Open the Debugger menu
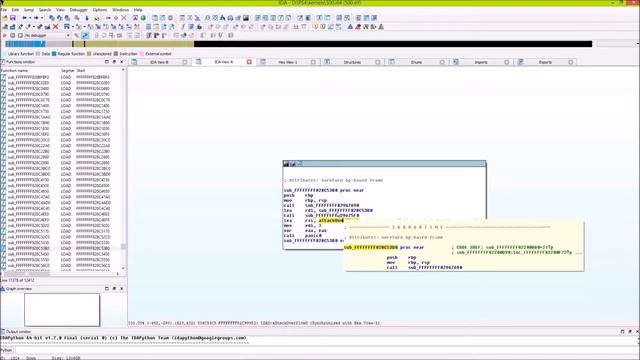This screenshot has height=360, width=640. click(79, 10)
